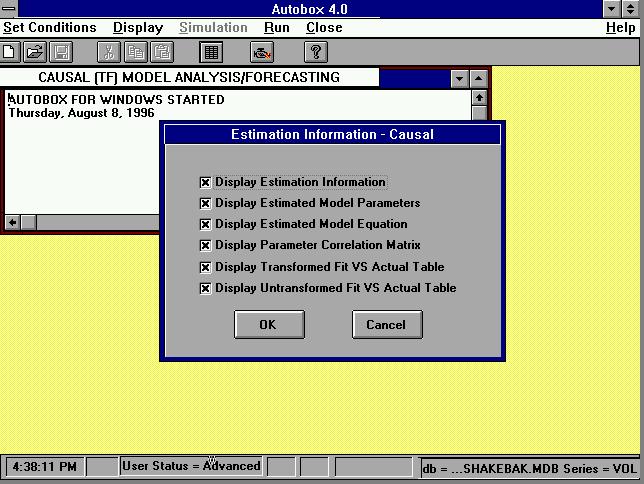Click the New file toolbar icon
The width and height of the screenshot is (644, 484).
[9, 52]
